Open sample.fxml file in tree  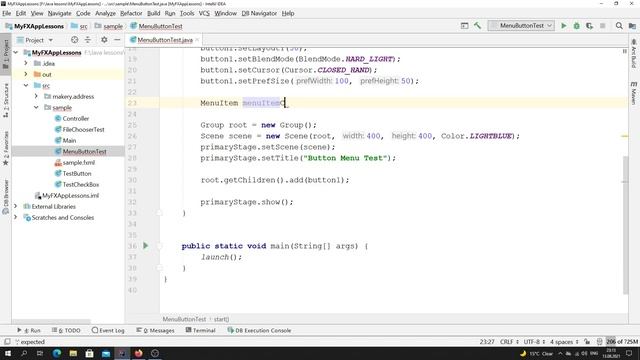coord(78,162)
